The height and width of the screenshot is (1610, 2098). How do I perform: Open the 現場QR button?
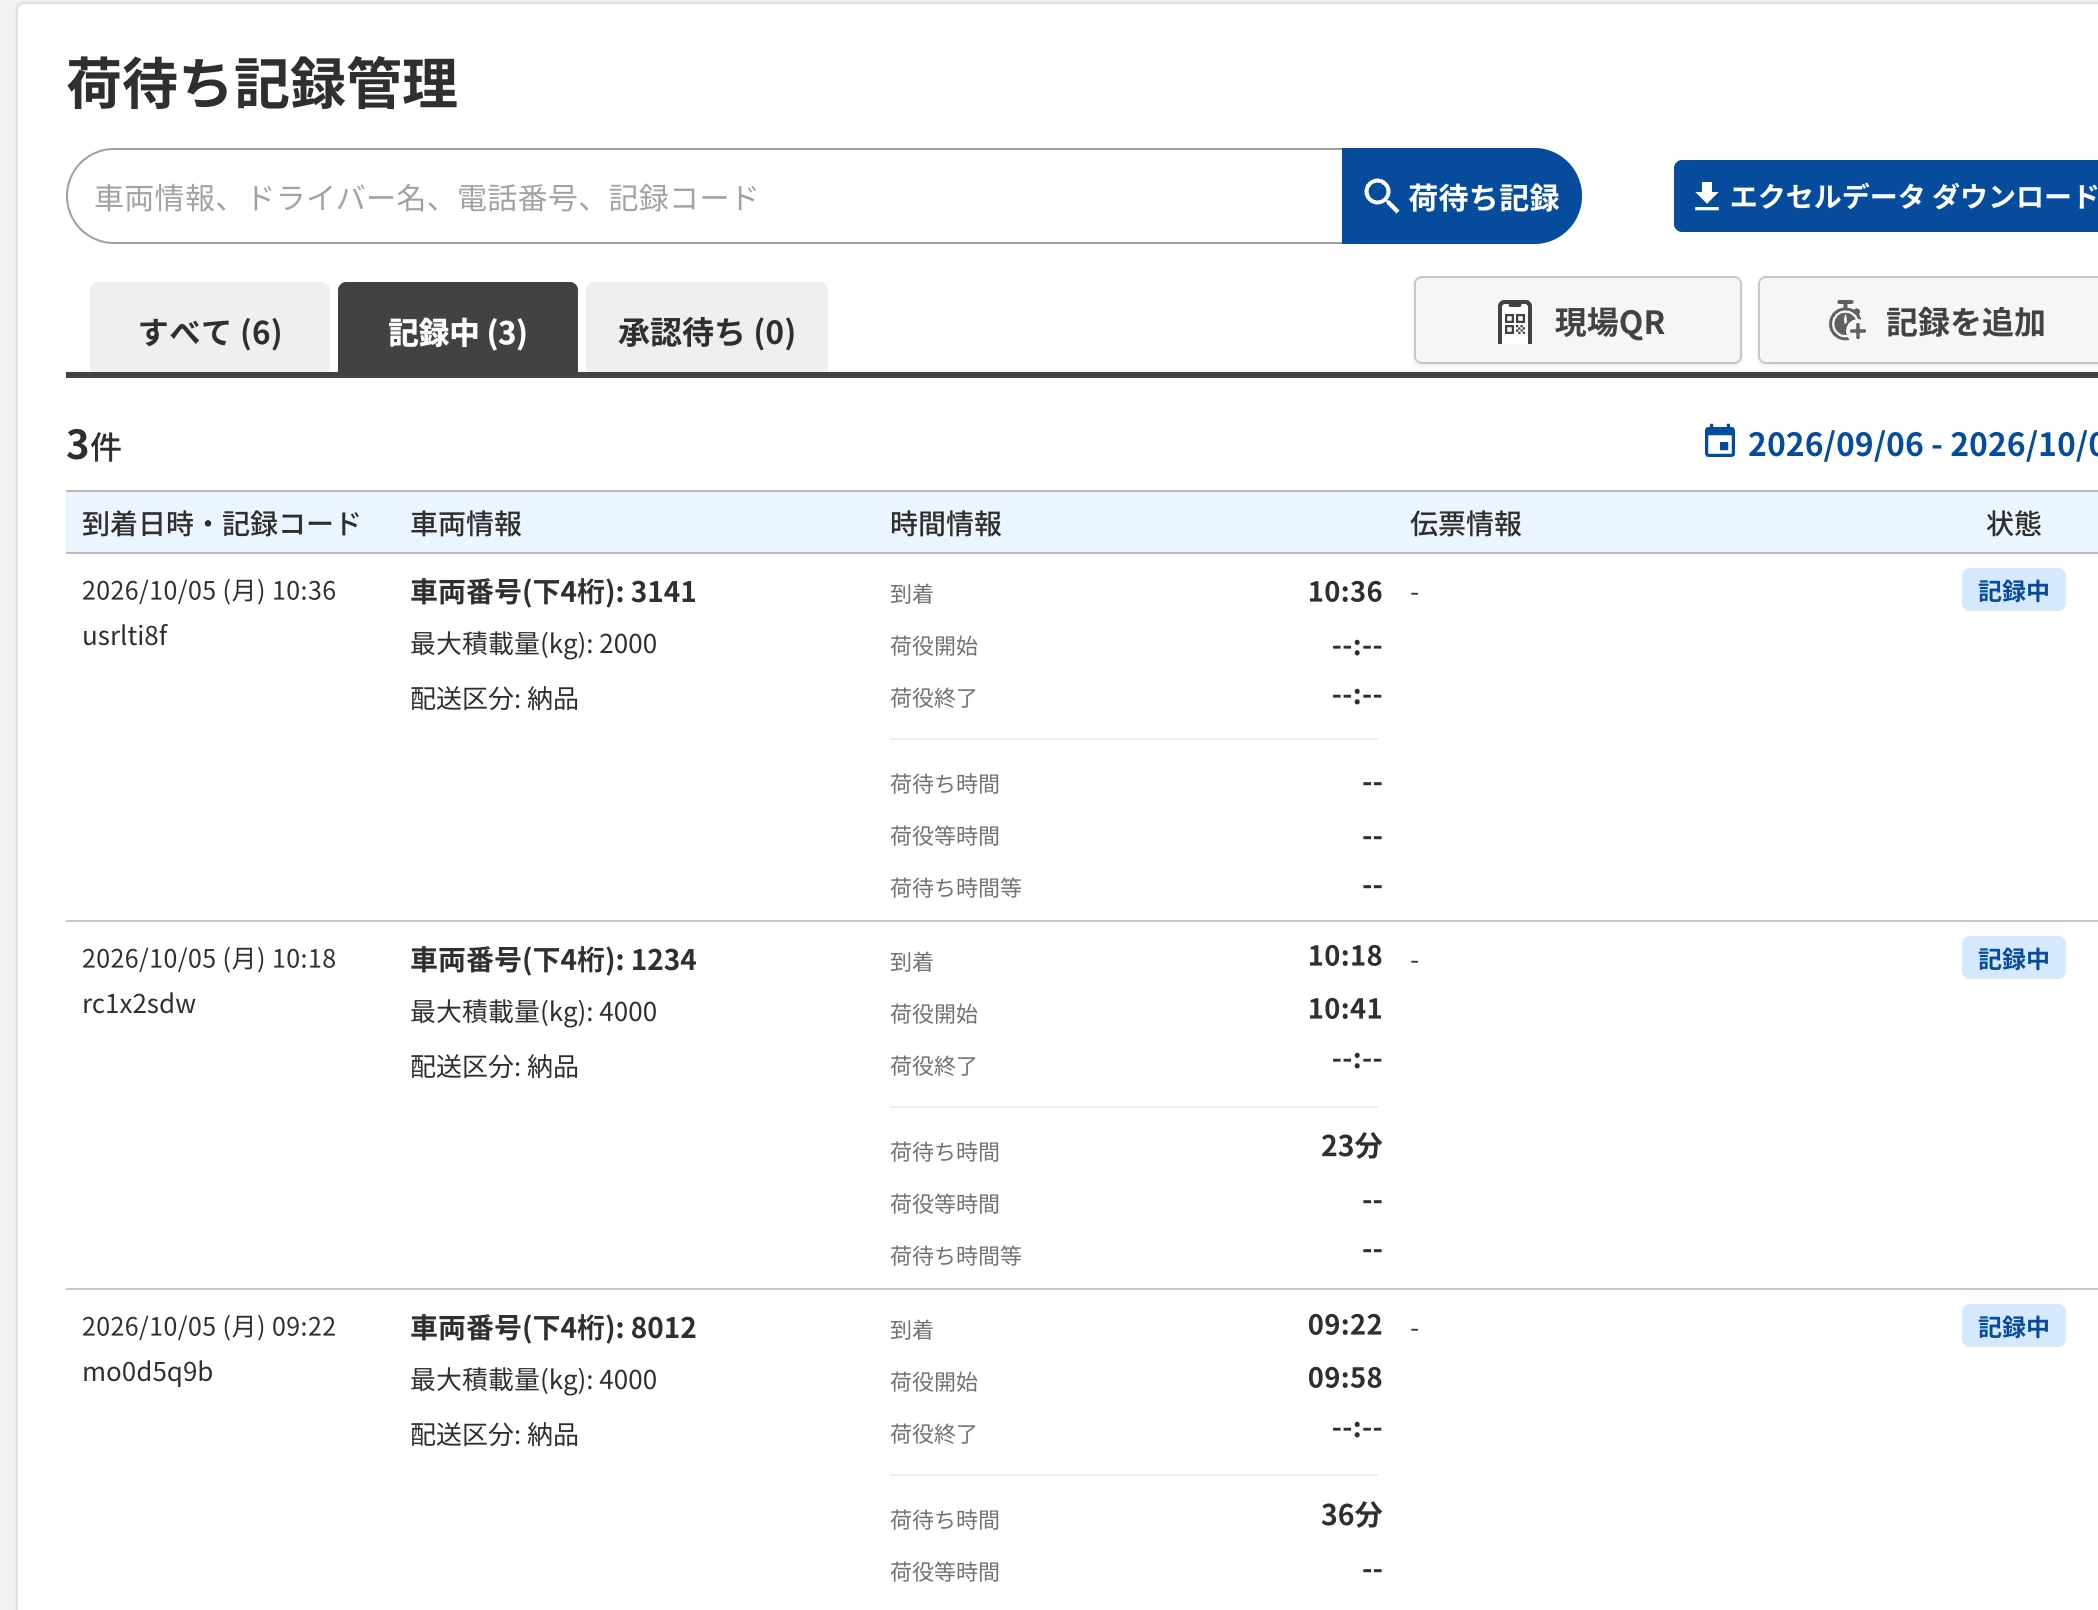coord(1578,320)
